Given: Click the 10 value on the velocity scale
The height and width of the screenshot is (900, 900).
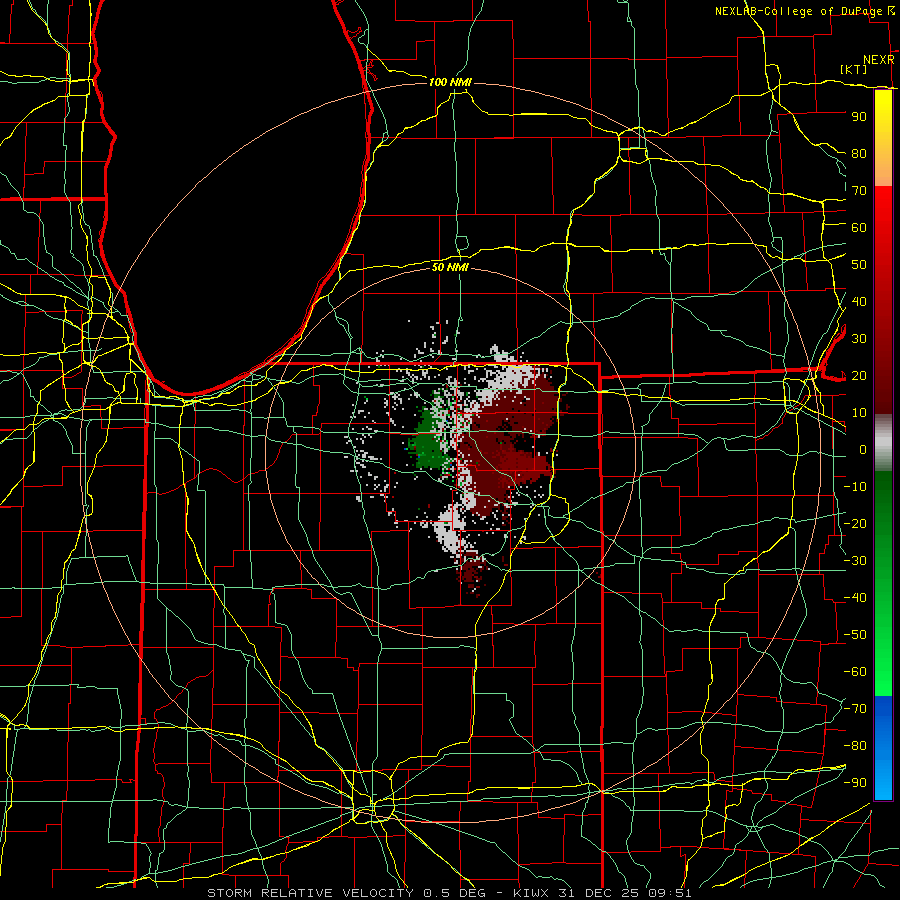Looking at the screenshot, I should (x=859, y=413).
